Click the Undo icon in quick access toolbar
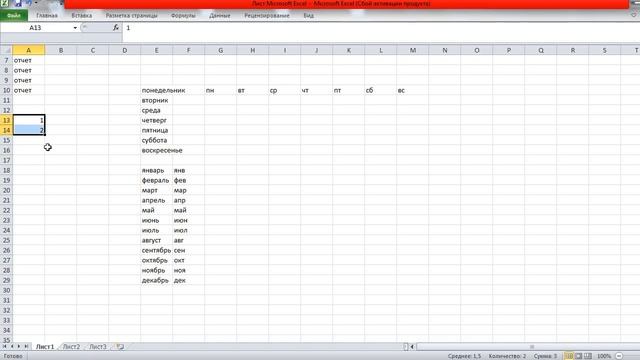The height and width of the screenshot is (360, 640). tap(29, 3)
